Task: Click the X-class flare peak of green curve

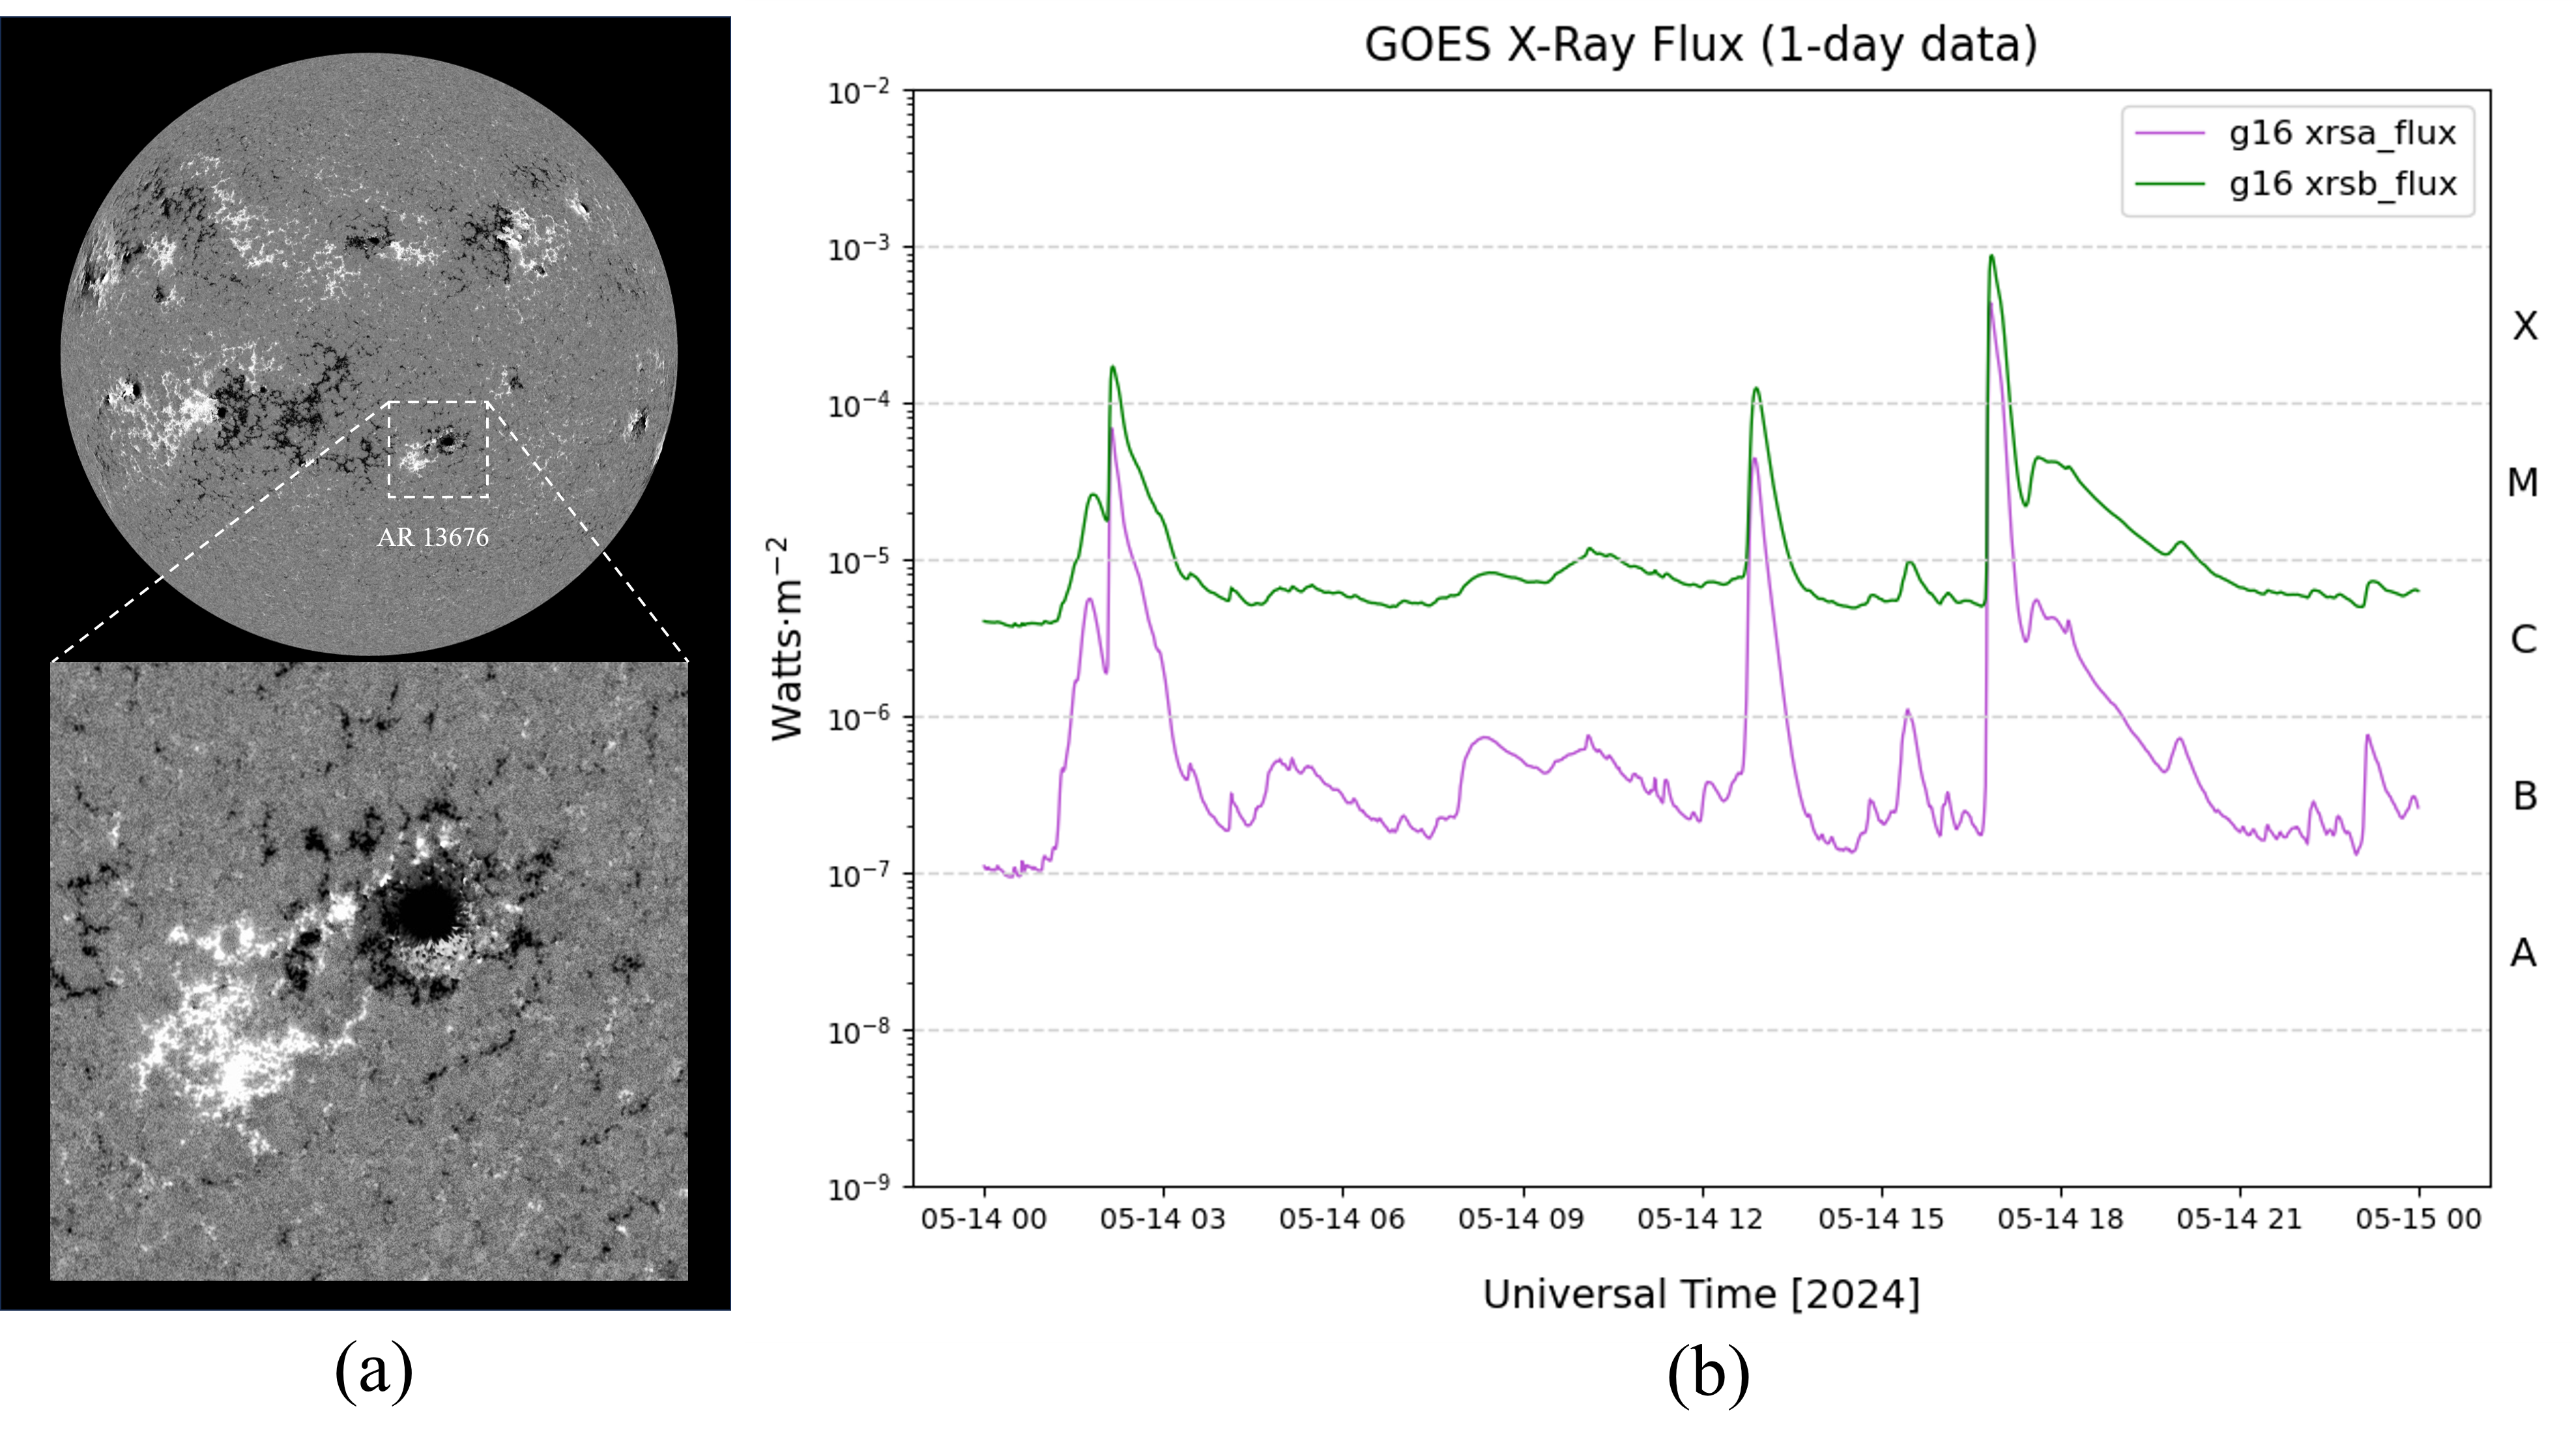Action: click(1991, 257)
